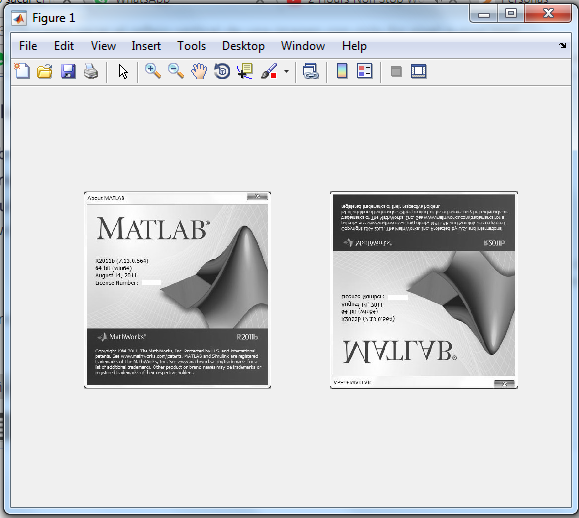Print the figure using the printer icon
Screen dimensions: 579x518
pos(91,71)
